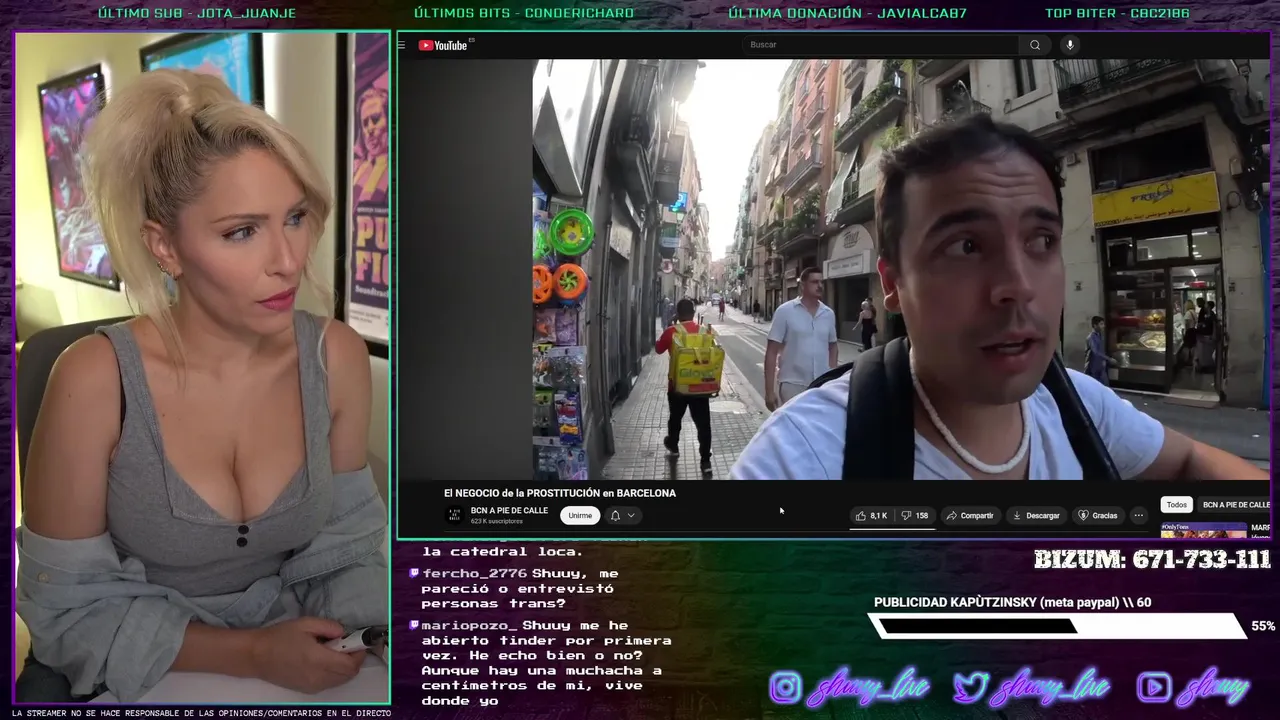Click the ÚLTIMO SUB - JOTA_JUANJE label
Screen dimensions: 1280x720
click(197, 13)
